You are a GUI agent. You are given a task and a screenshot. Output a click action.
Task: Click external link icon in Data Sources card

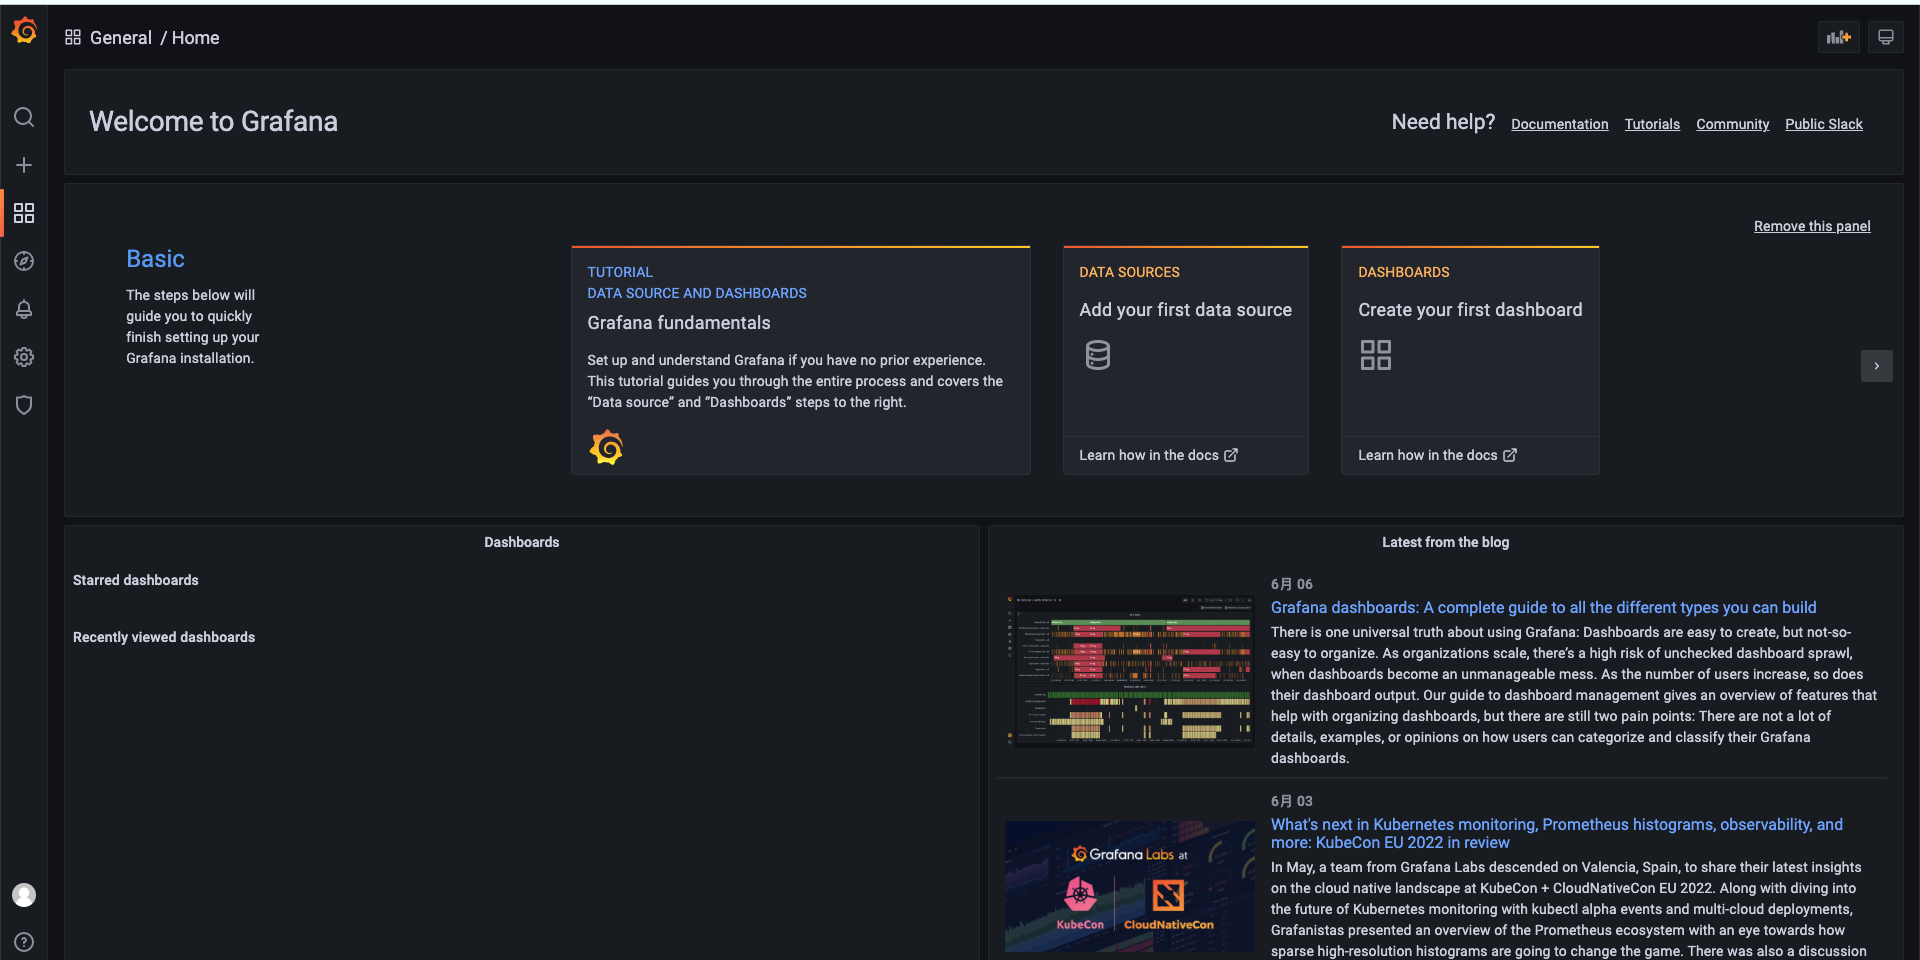pyautogui.click(x=1231, y=455)
